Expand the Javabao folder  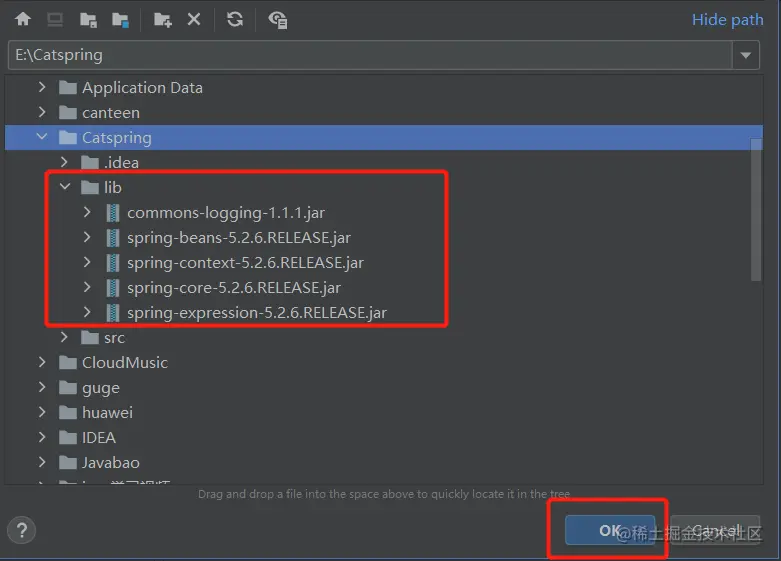point(42,462)
